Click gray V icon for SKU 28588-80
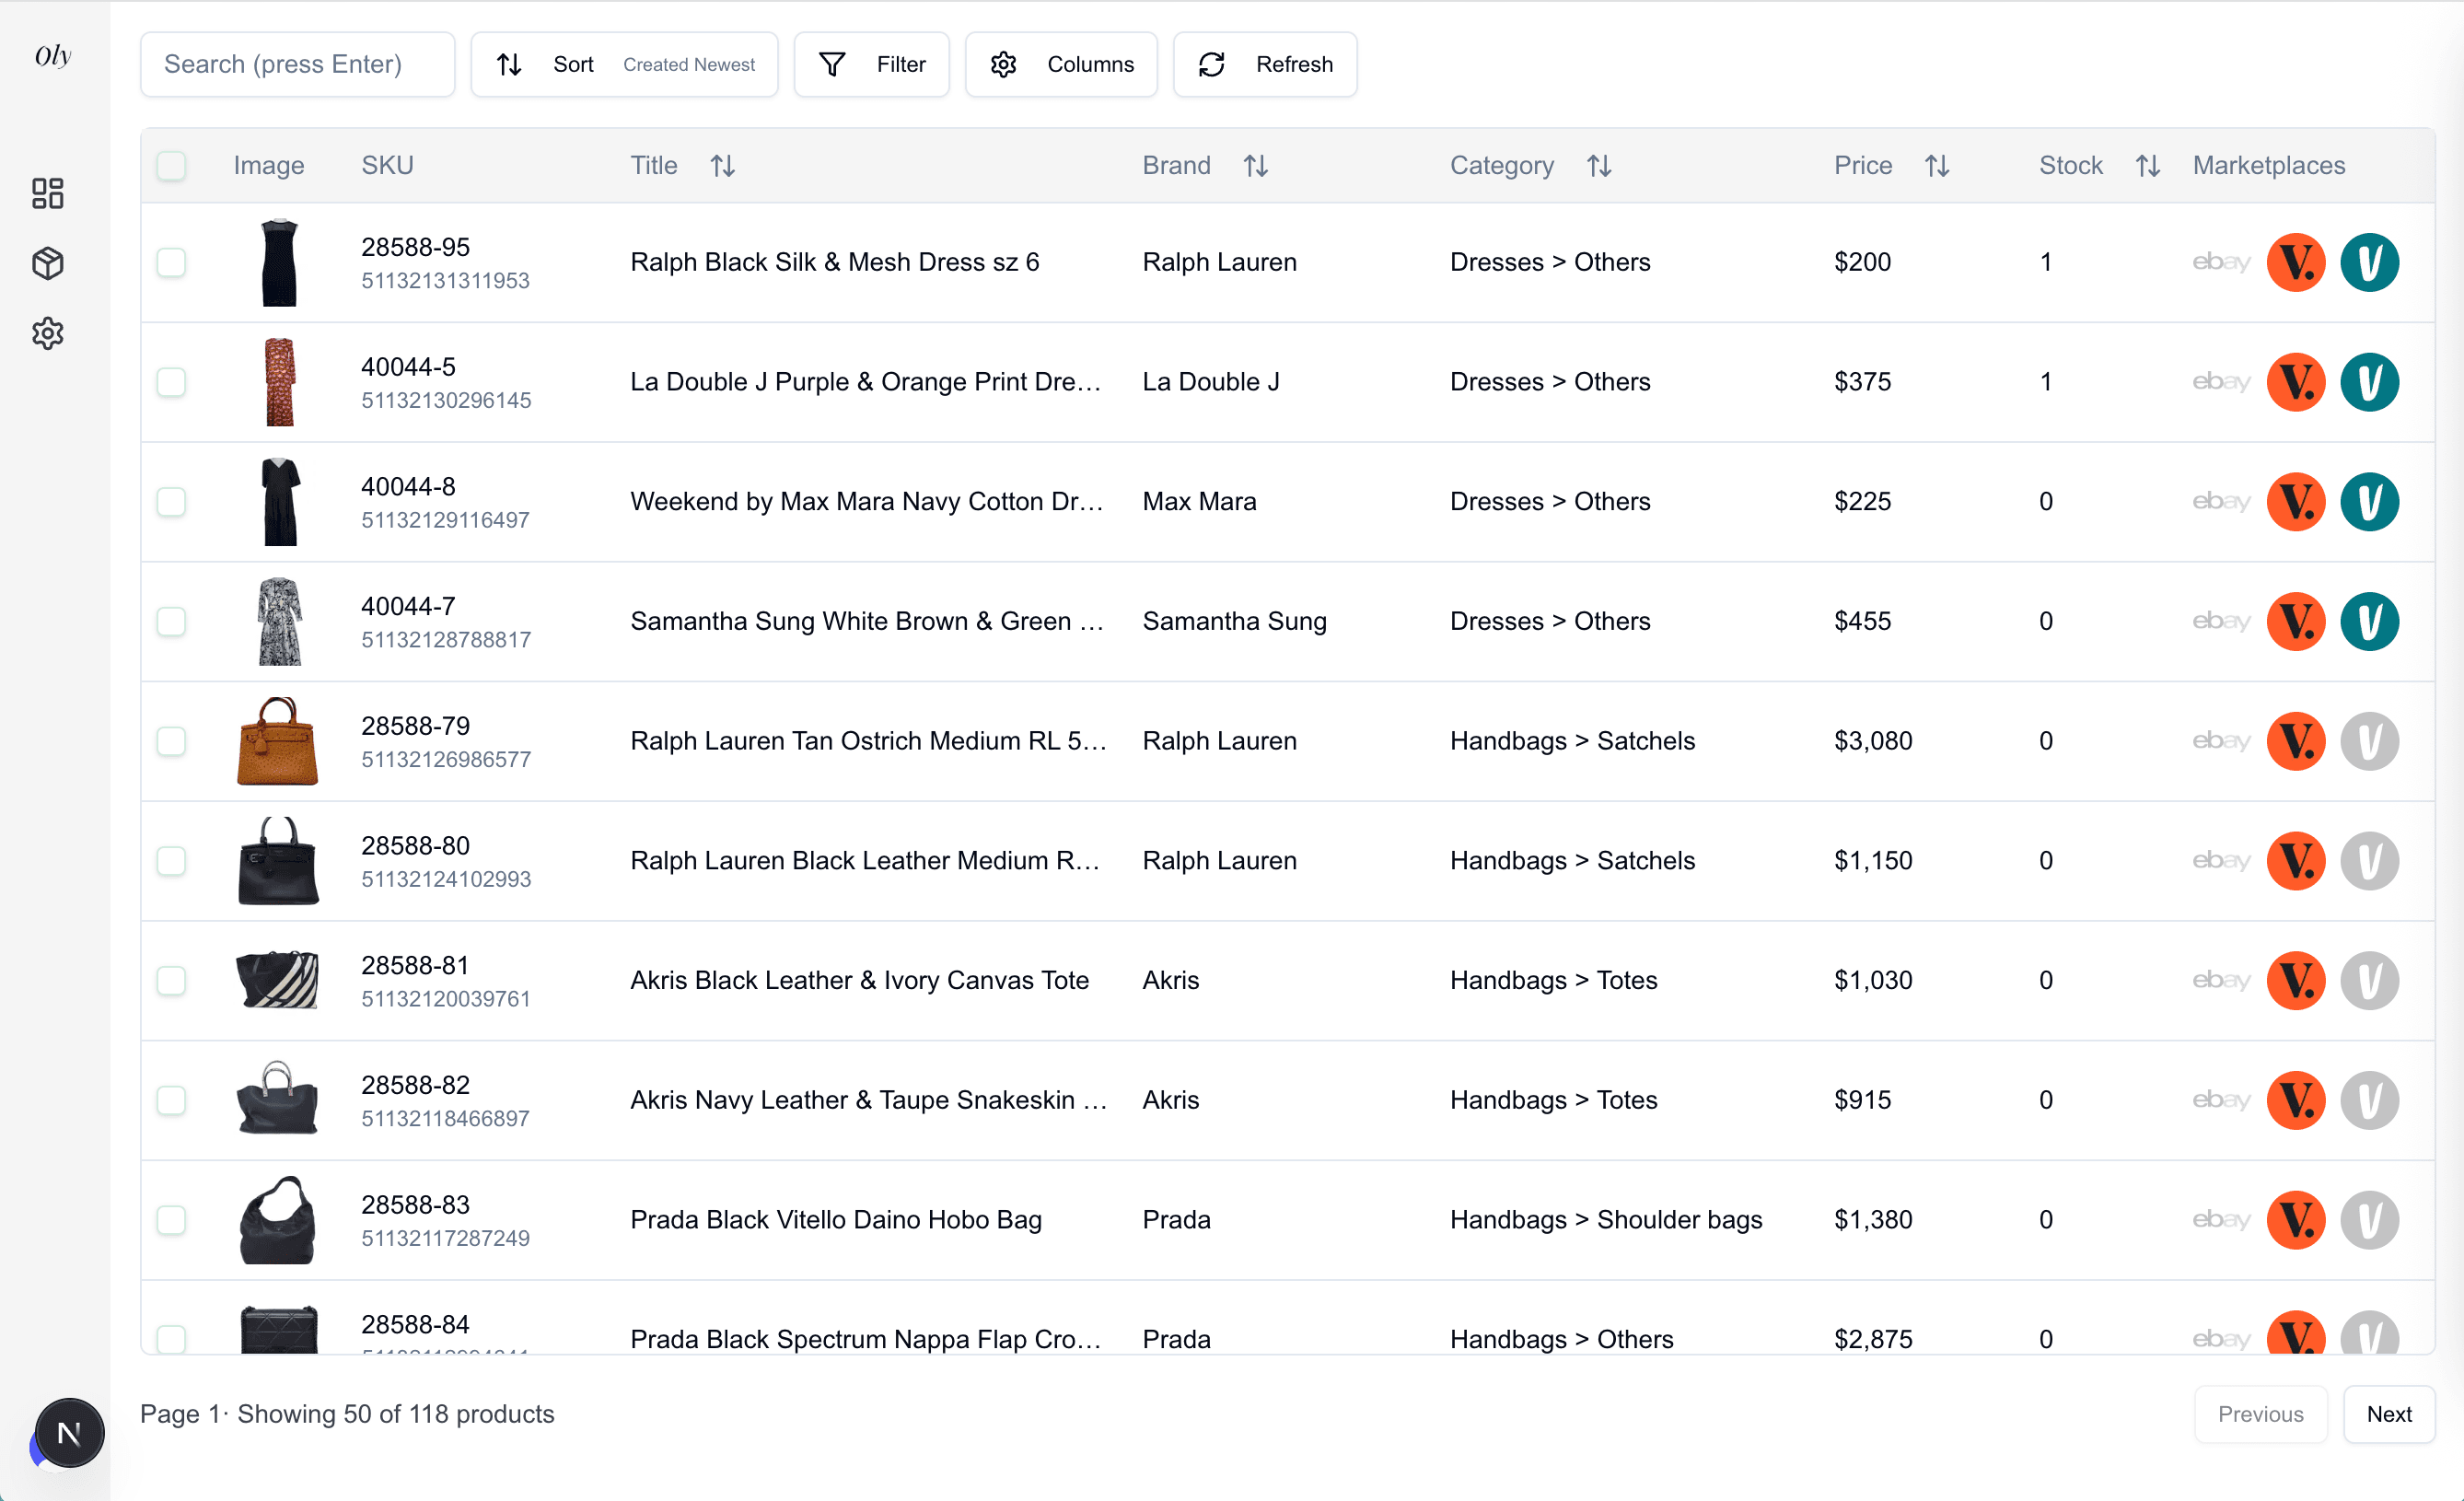 pyautogui.click(x=2369, y=860)
